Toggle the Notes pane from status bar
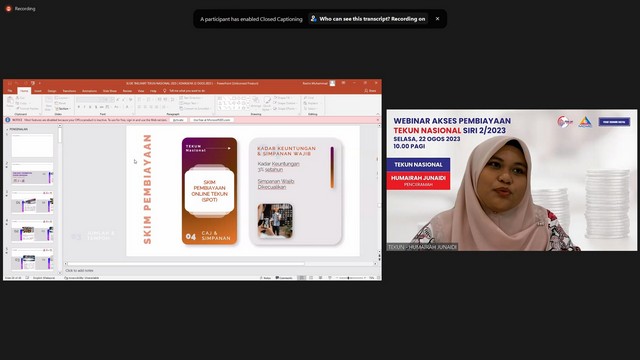This screenshot has height=360, width=640. [266, 278]
